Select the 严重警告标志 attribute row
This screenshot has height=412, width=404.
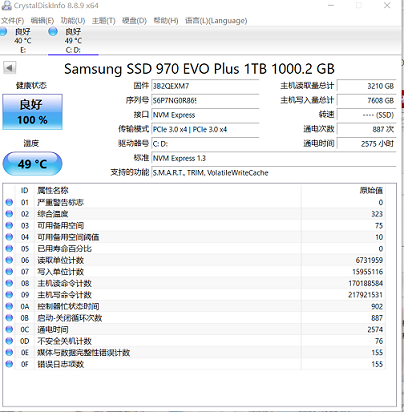pyautogui.click(x=195, y=202)
